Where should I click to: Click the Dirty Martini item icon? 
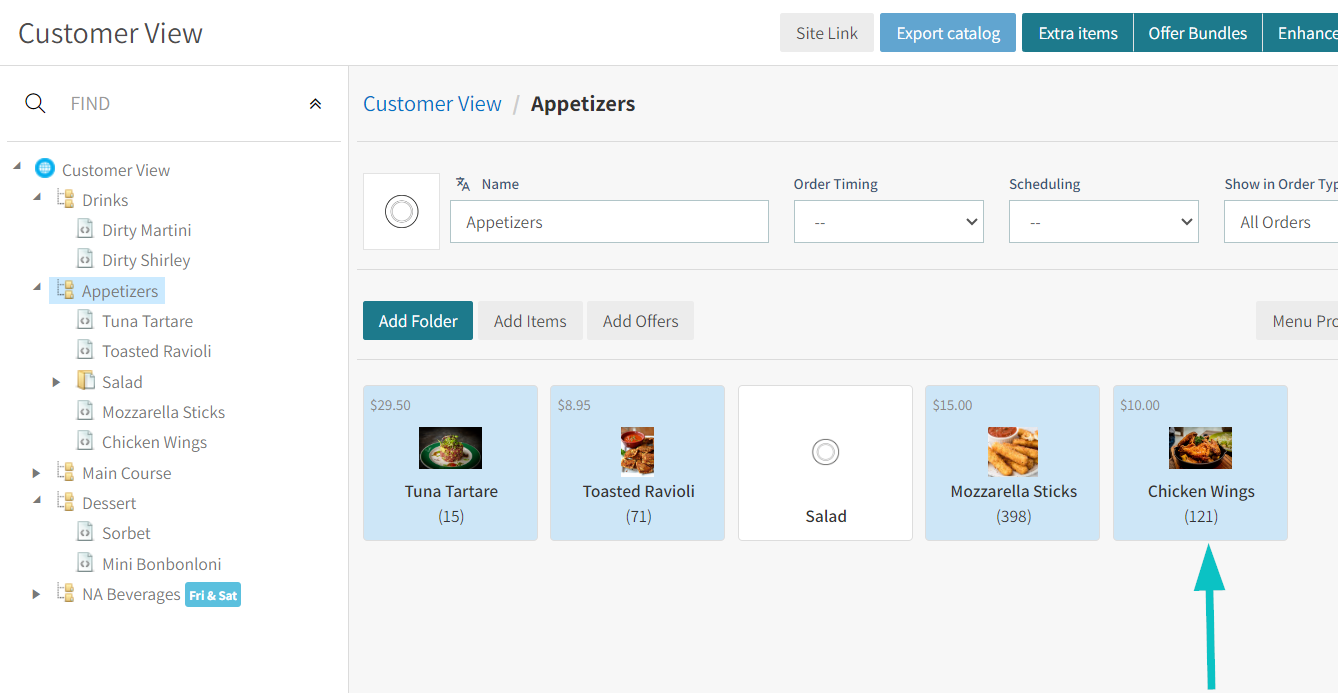[x=86, y=229]
